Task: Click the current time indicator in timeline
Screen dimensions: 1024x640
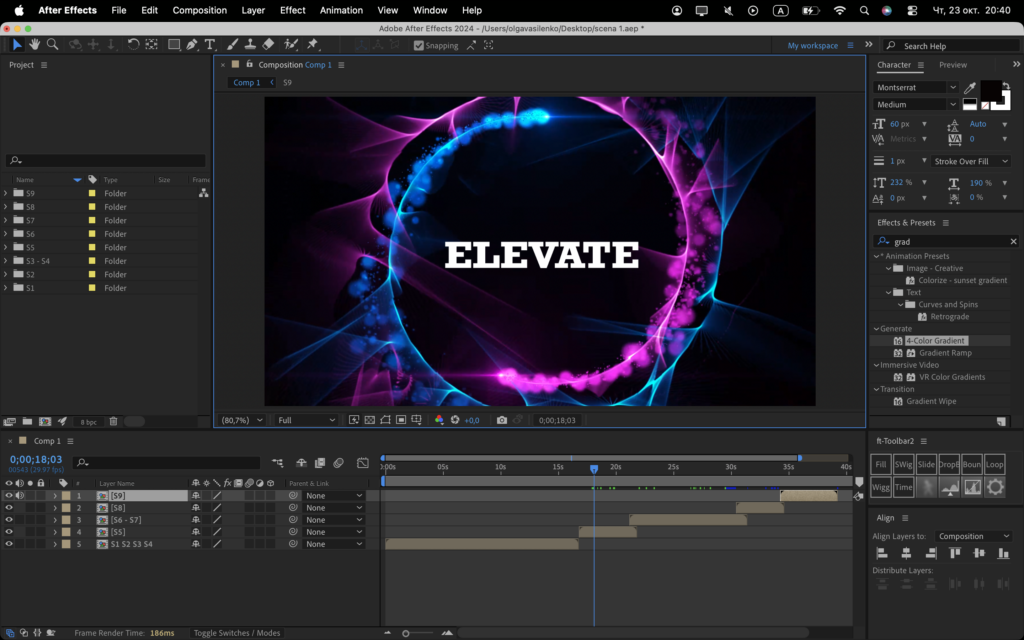Action: pos(594,469)
